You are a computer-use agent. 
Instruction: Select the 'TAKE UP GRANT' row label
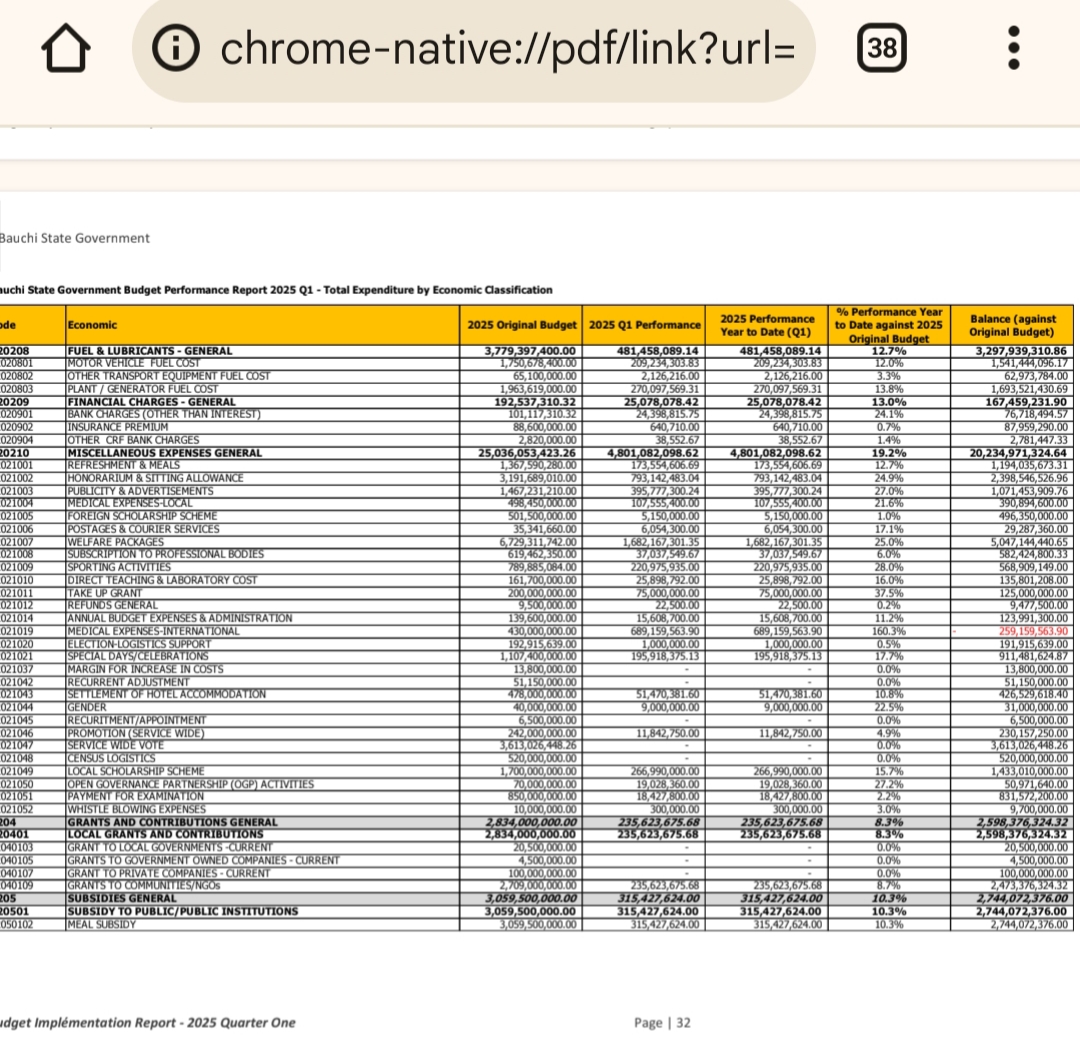point(105,593)
